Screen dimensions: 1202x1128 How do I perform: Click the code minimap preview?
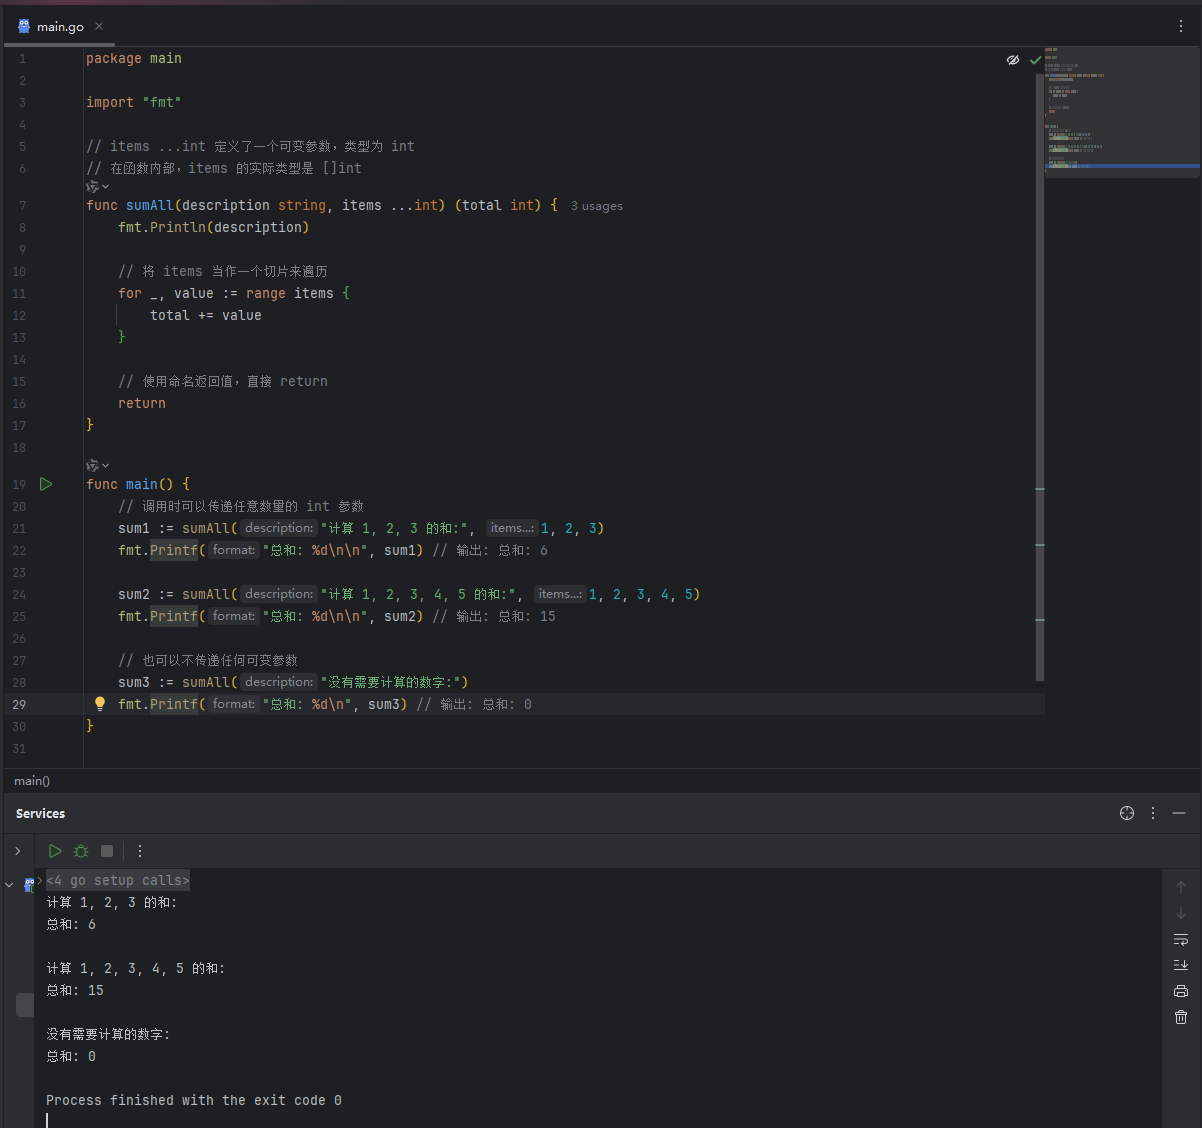(1122, 112)
